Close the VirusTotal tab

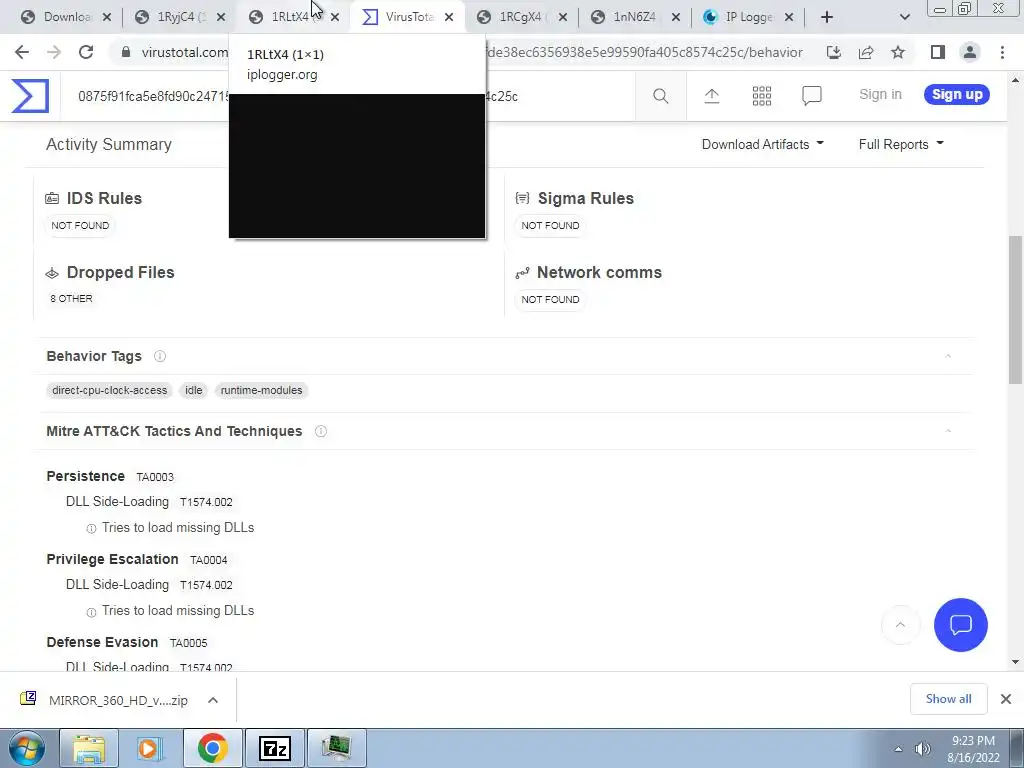coord(449,17)
